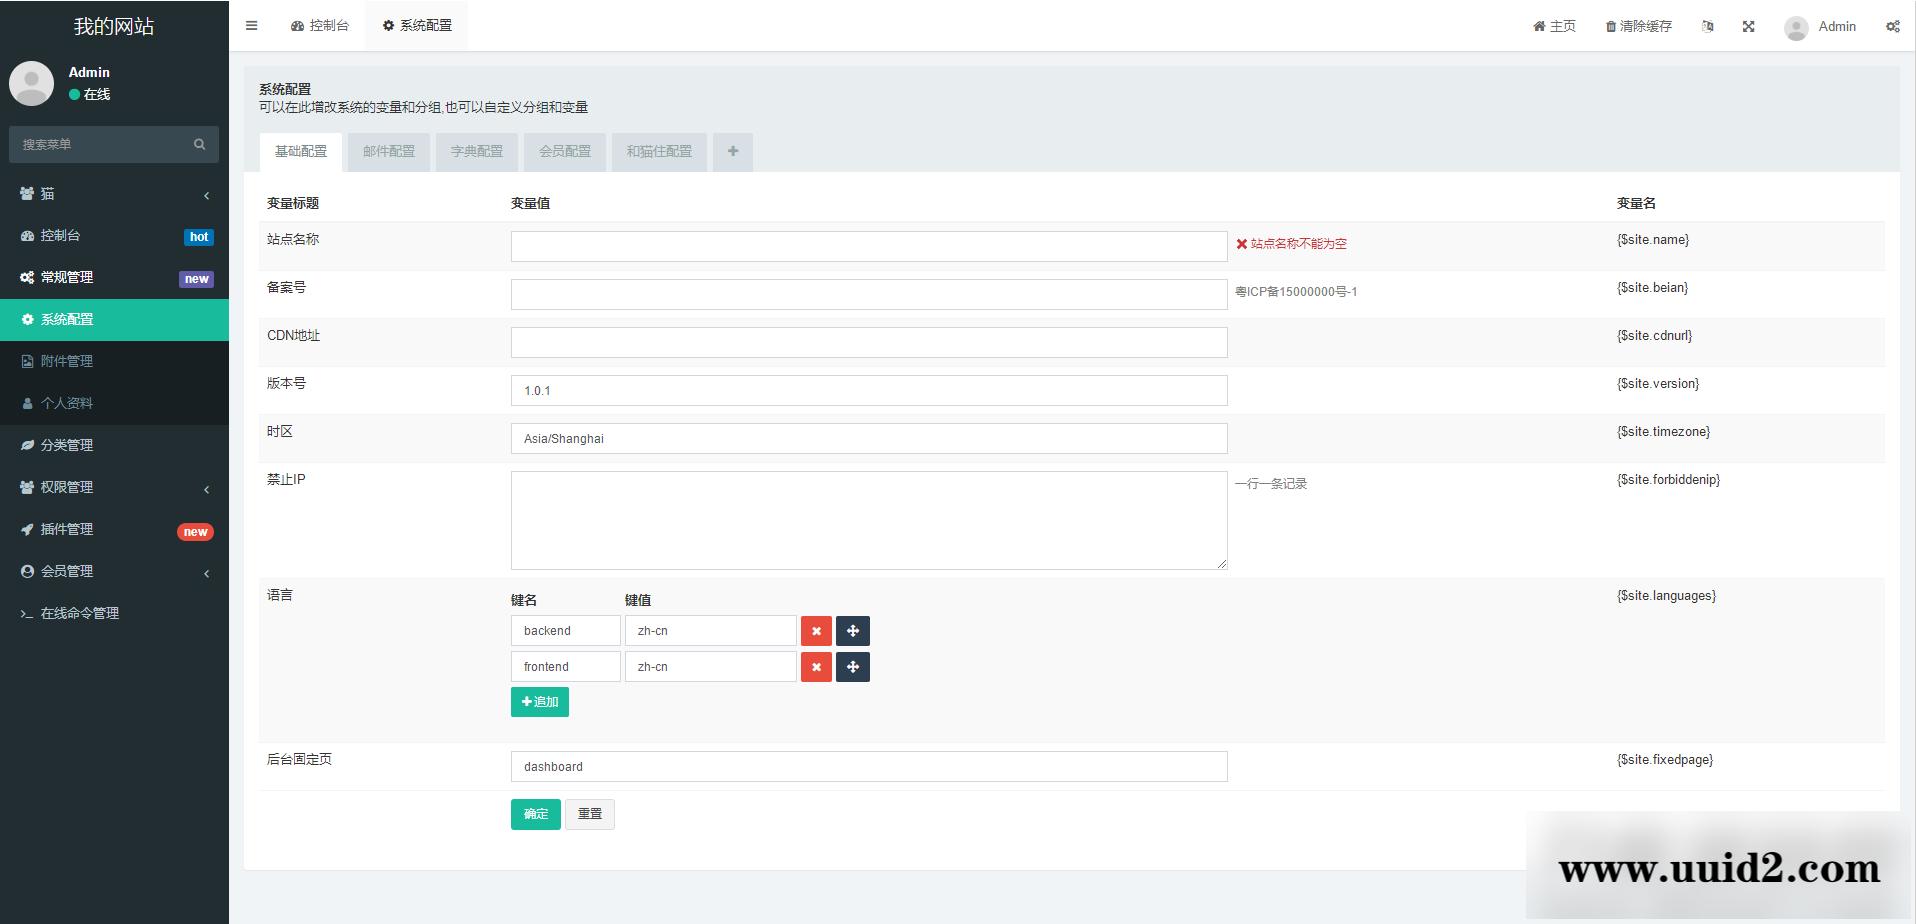This screenshot has width=1916, height=924.
Task: Click the fullscreen icon in top bar
Action: coord(1748,27)
